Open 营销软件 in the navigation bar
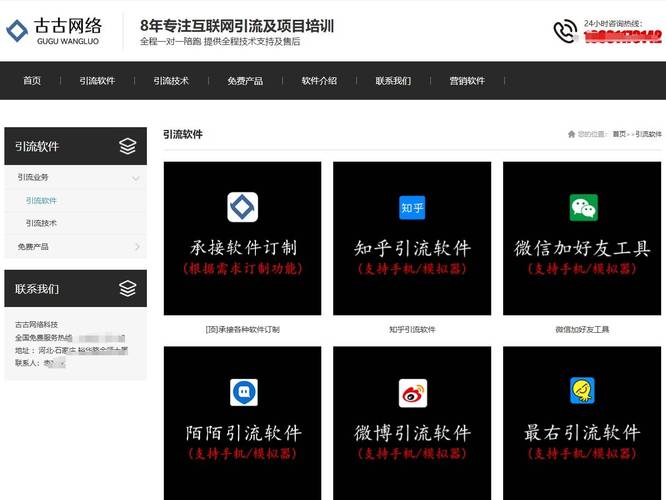 pos(467,81)
